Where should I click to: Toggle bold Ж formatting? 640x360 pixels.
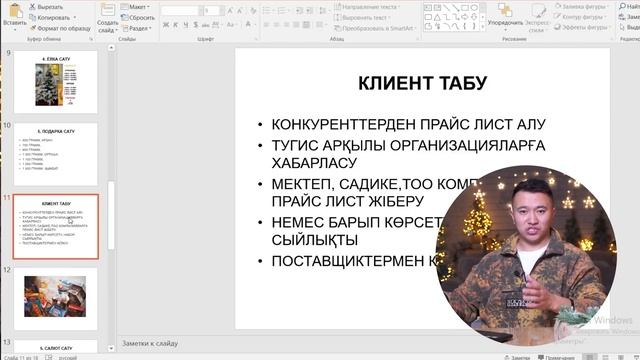coord(166,25)
